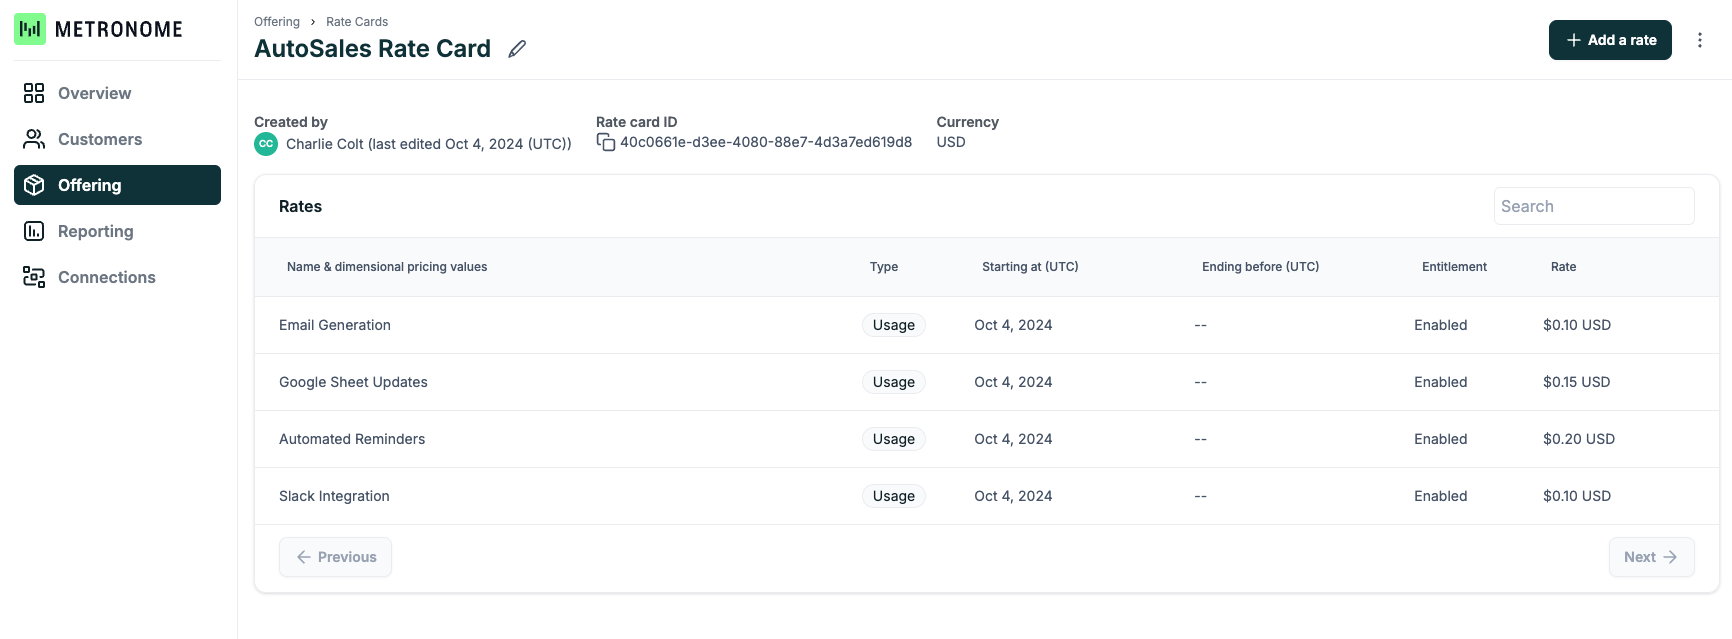
Task: Focus the rates Search field
Action: pos(1593,206)
